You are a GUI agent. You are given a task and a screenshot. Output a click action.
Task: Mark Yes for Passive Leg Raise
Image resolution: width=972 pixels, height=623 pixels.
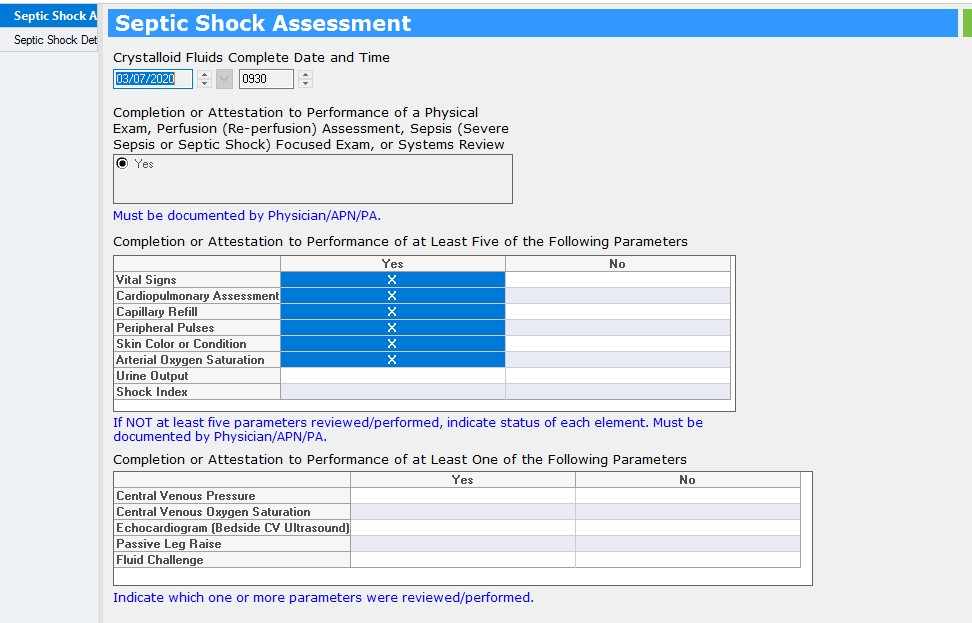pyautogui.click(x=462, y=544)
